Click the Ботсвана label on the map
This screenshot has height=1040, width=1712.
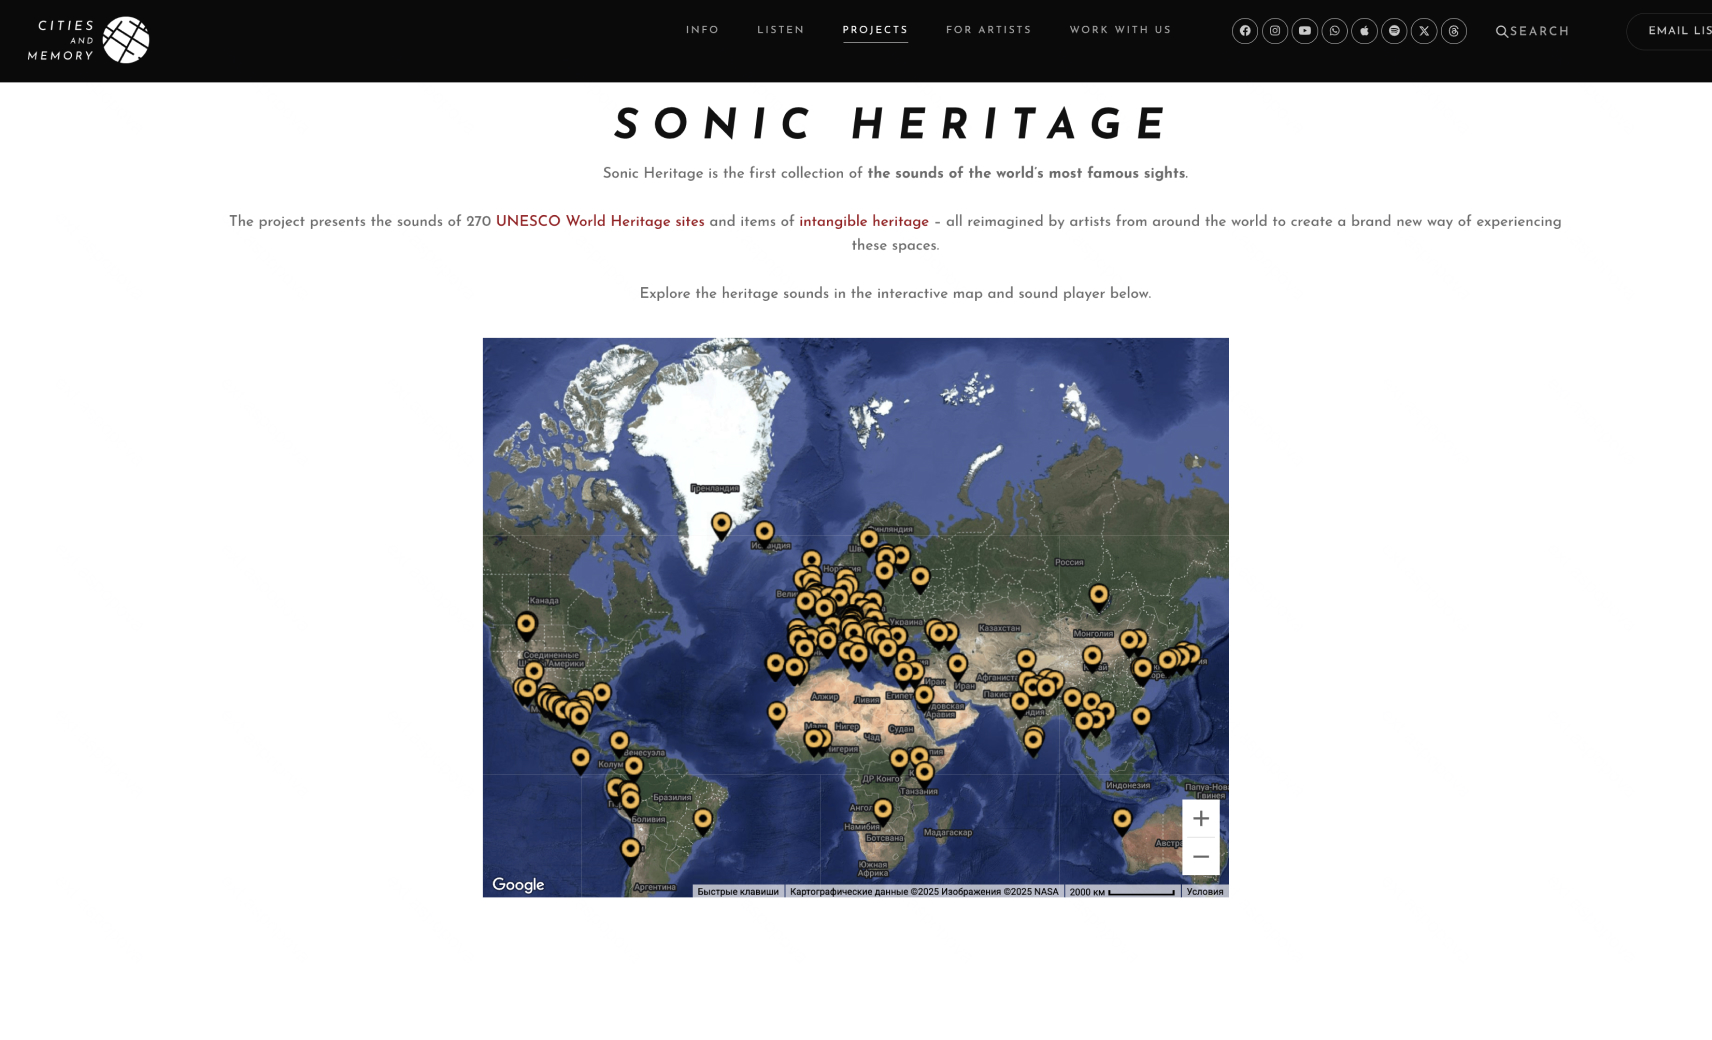(x=884, y=838)
